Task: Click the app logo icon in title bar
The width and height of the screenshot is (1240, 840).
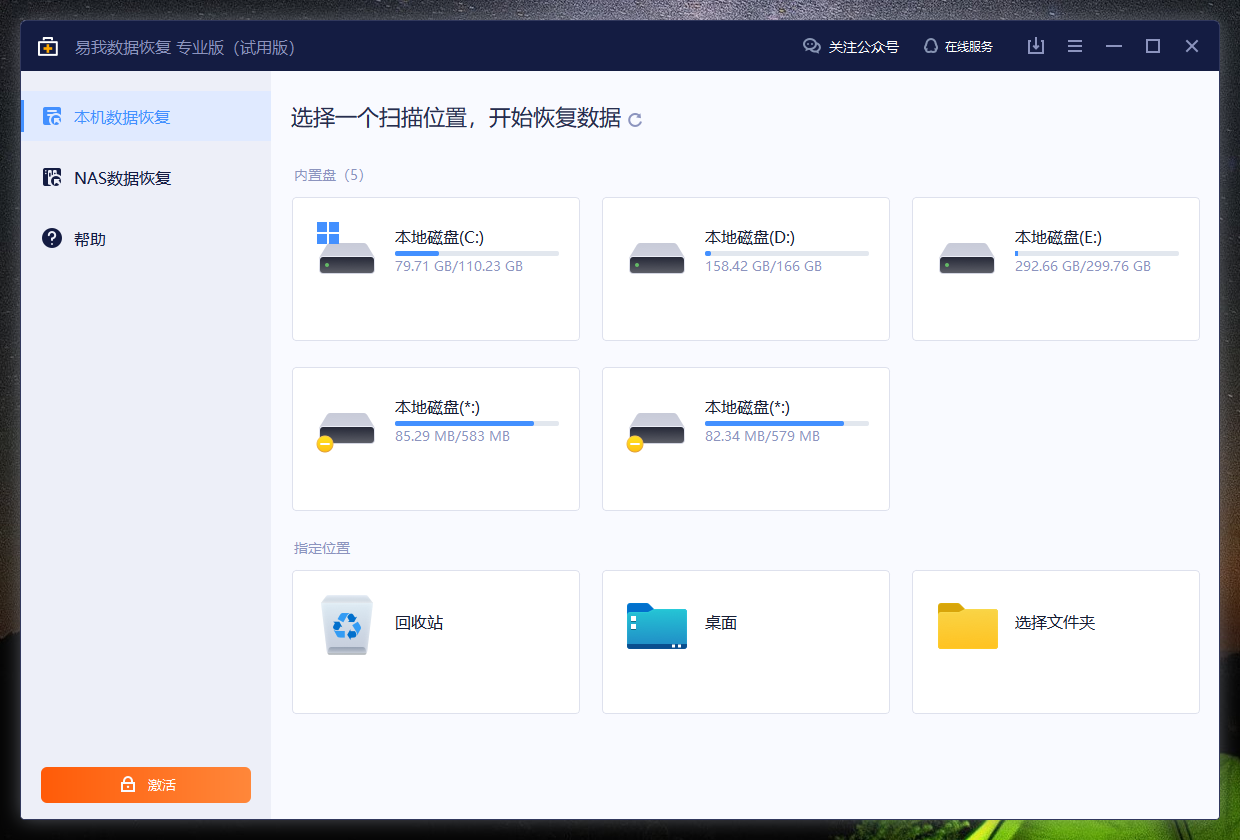Action: tap(48, 47)
